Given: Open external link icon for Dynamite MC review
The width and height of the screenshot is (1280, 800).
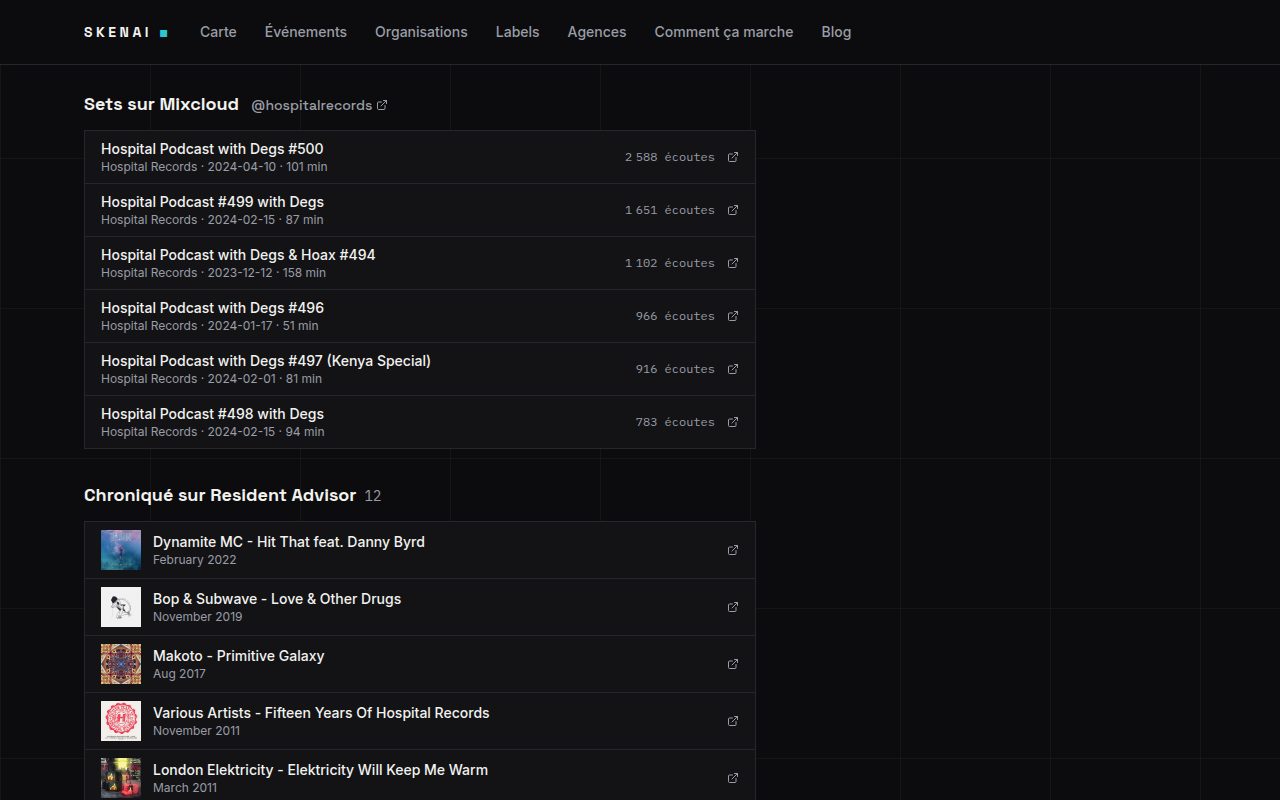Looking at the screenshot, I should tap(733, 550).
